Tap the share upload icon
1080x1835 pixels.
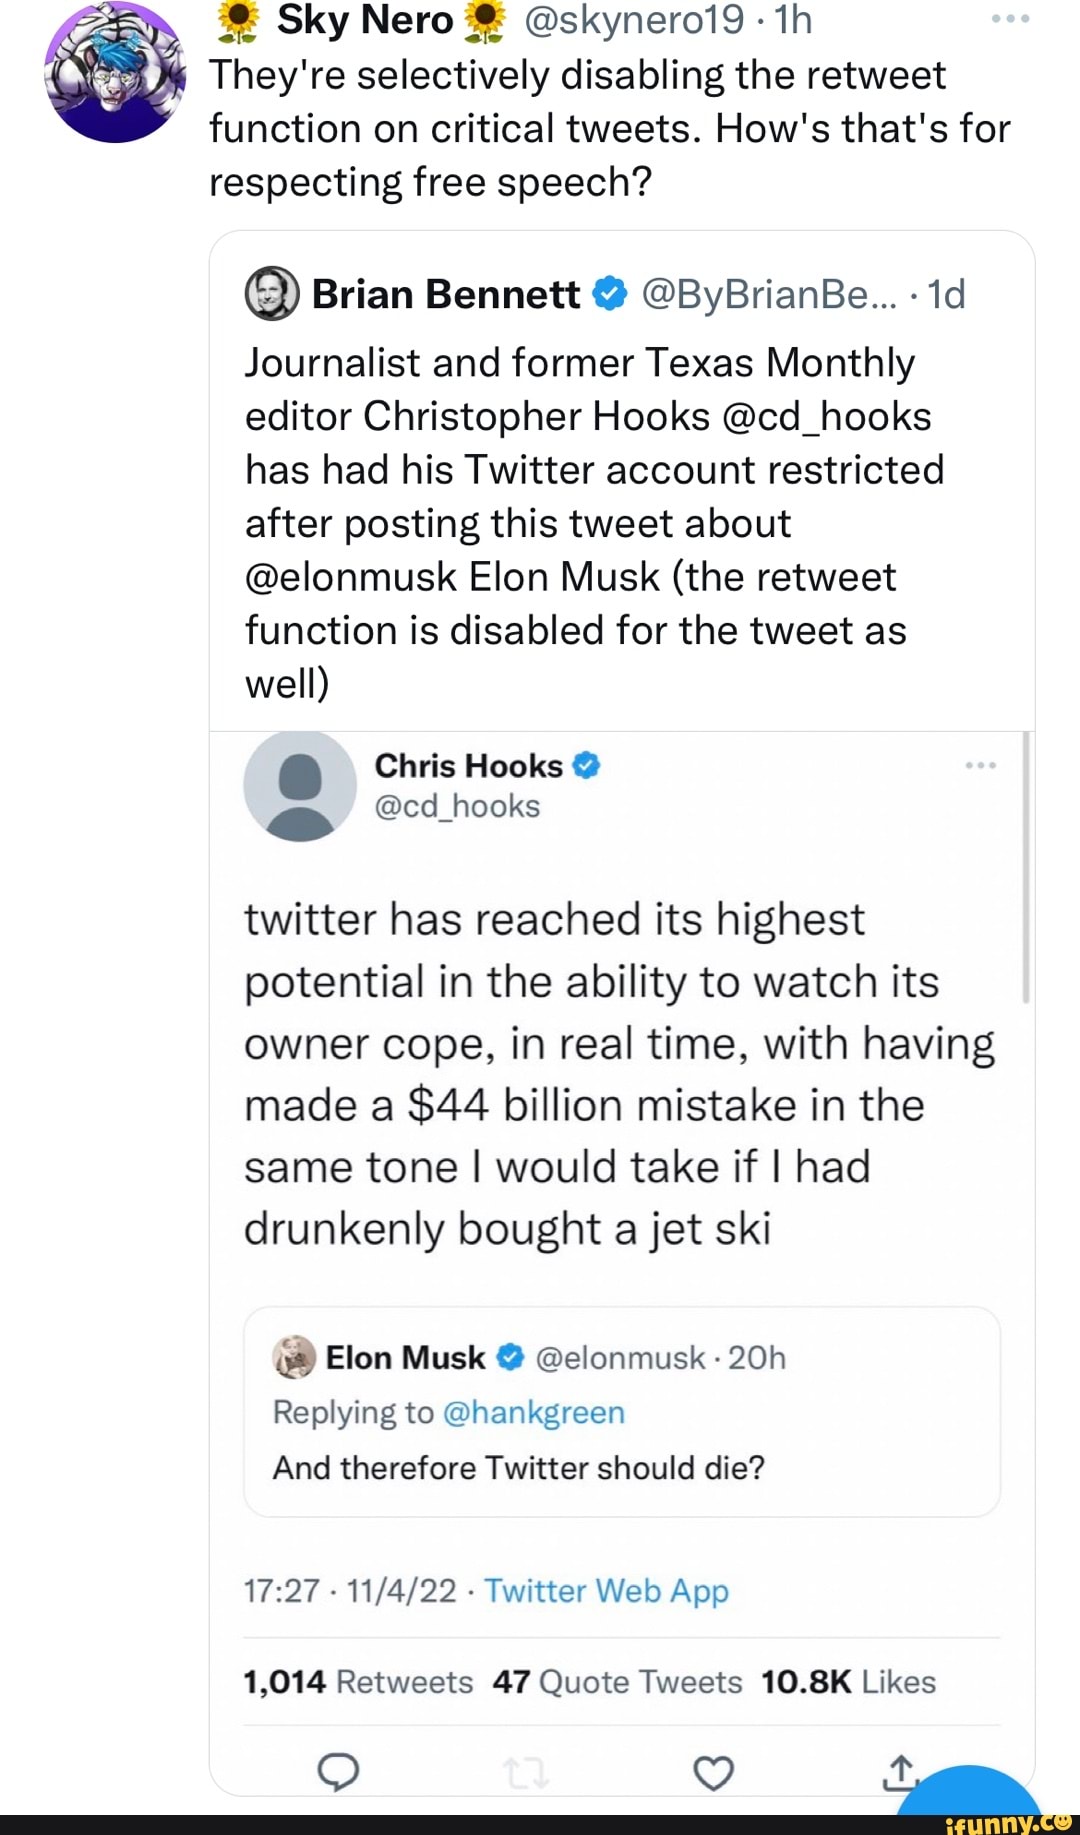(x=900, y=1771)
